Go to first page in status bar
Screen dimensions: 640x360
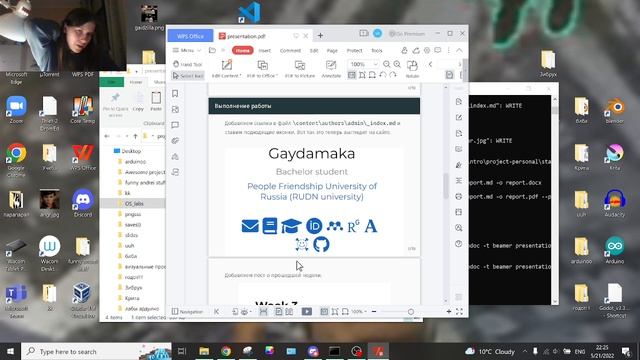coord(217,311)
